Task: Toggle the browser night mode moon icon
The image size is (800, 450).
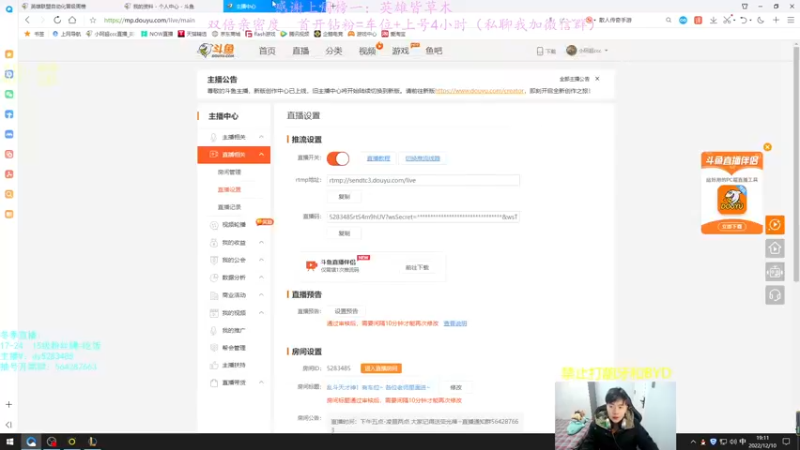Action: pos(761,20)
